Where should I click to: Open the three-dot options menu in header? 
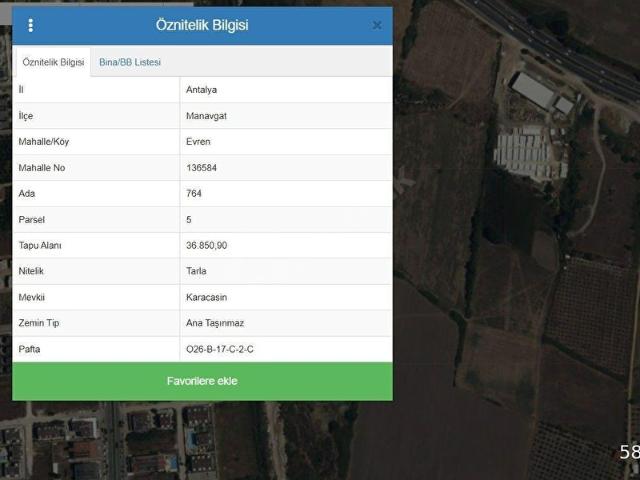[31, 25]
